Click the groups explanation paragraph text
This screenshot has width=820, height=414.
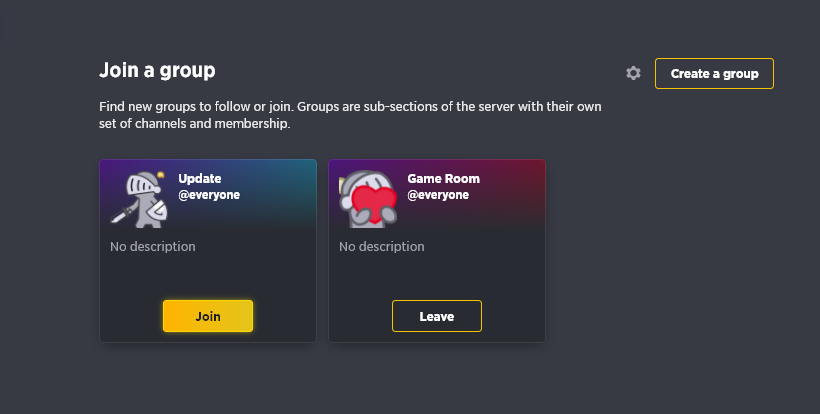pyautogui.click(x=350, y=115)
